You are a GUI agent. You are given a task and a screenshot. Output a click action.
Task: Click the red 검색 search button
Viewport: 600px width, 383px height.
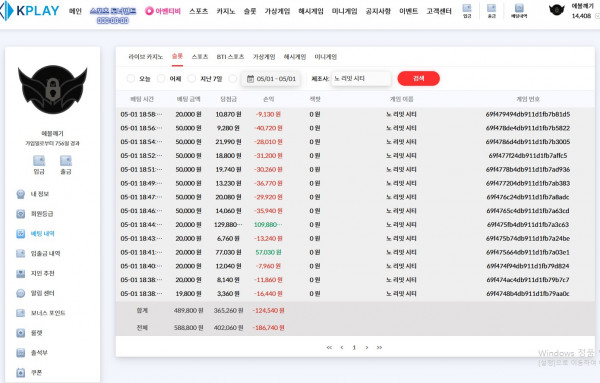click(419, 78)
